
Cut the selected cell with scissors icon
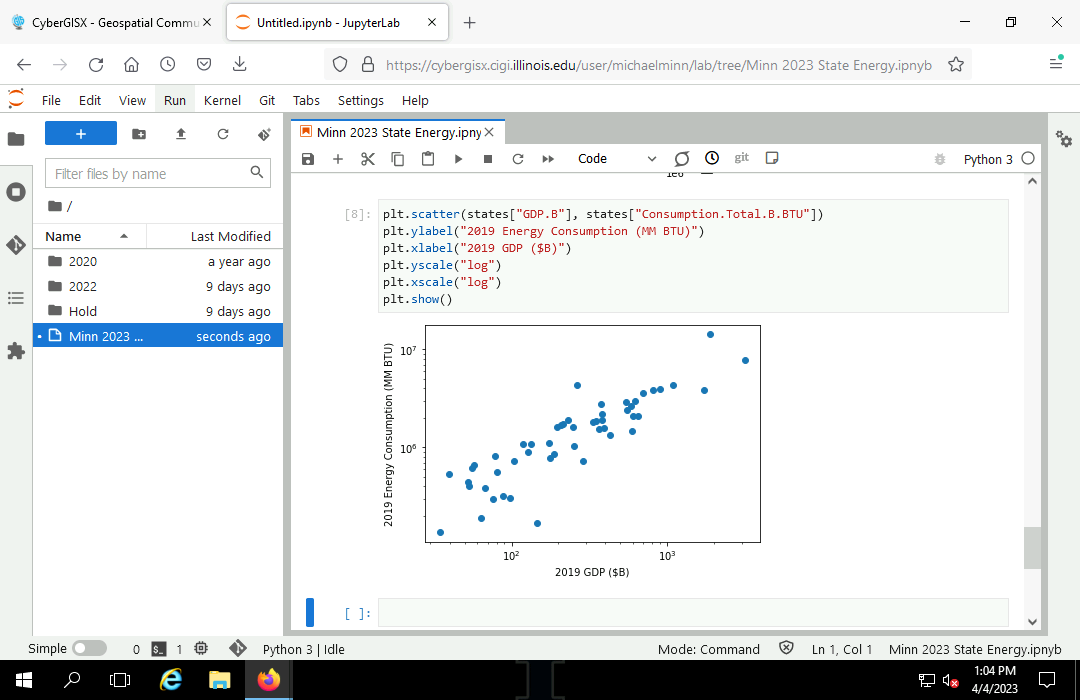pyautogui.click(x=367, y=159)
